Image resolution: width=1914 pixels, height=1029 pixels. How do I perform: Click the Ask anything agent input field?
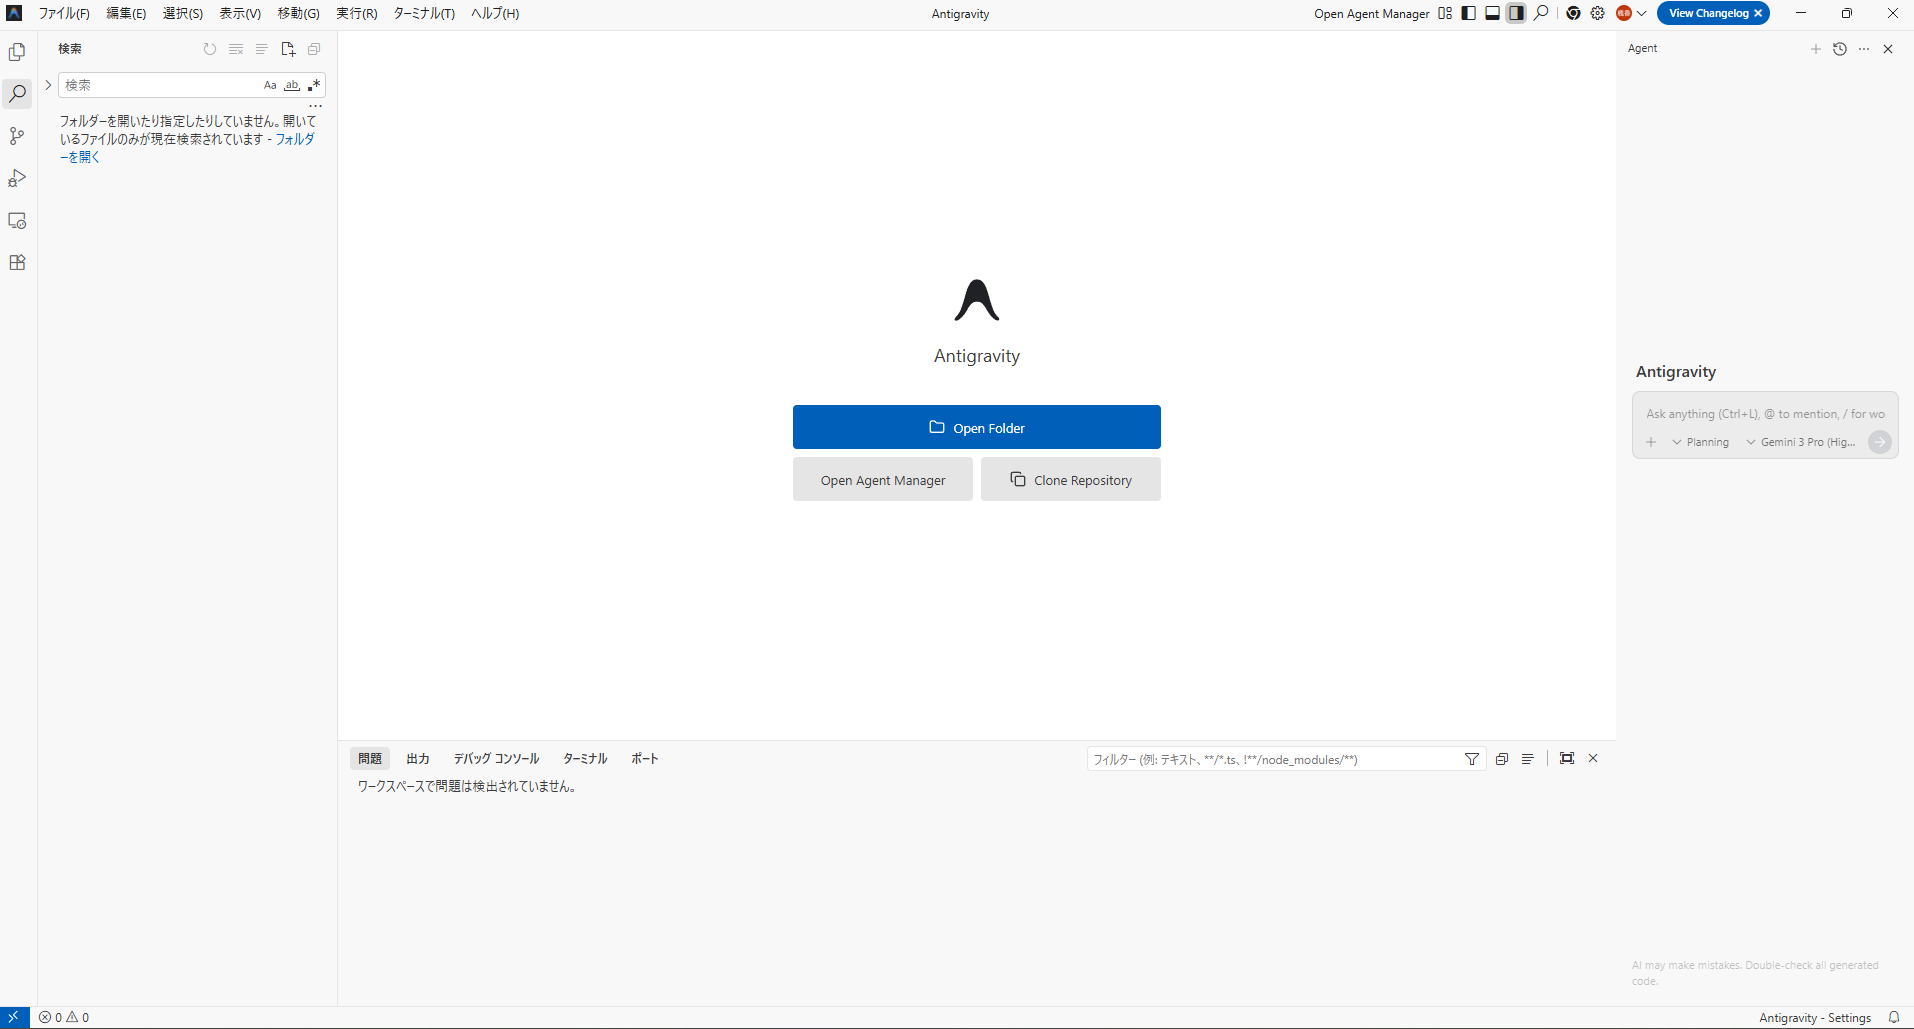(x=1764, y=414)
